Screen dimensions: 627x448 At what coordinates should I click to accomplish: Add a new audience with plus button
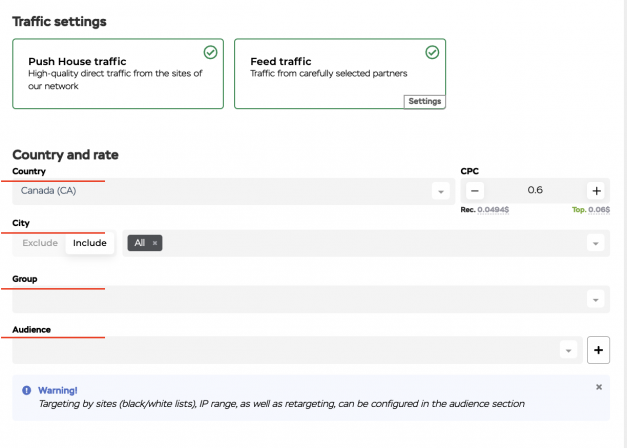click(x=598, y=350)
